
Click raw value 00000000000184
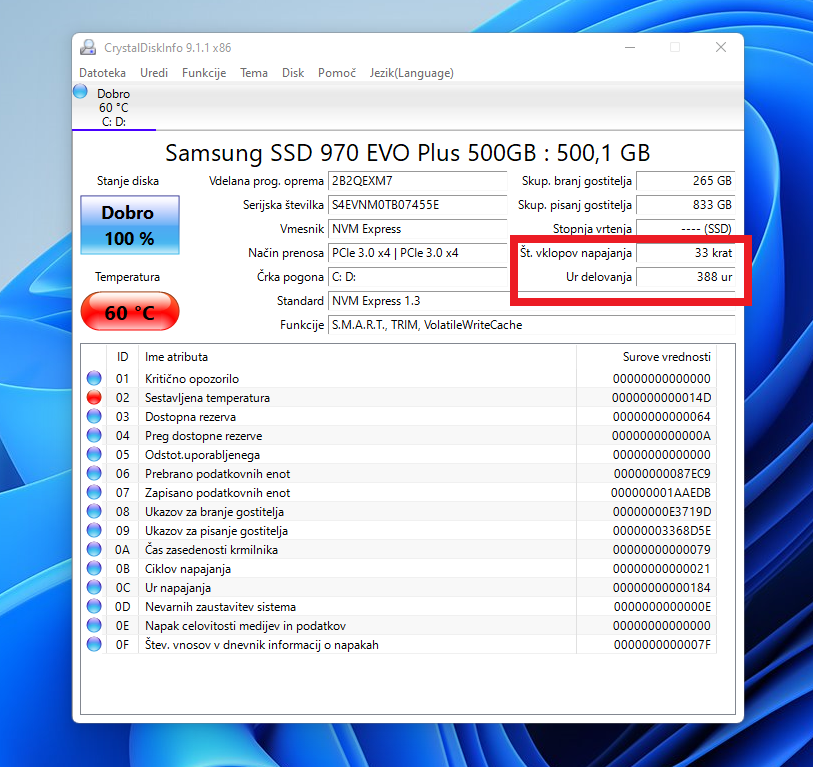pos(662,588)
